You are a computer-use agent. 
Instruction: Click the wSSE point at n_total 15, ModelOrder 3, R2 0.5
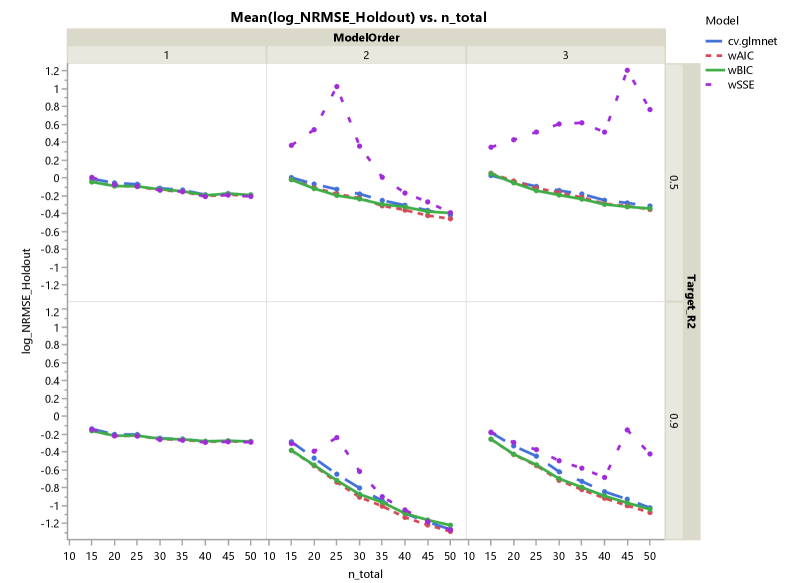pyautogui.click(x=491, y=147)
